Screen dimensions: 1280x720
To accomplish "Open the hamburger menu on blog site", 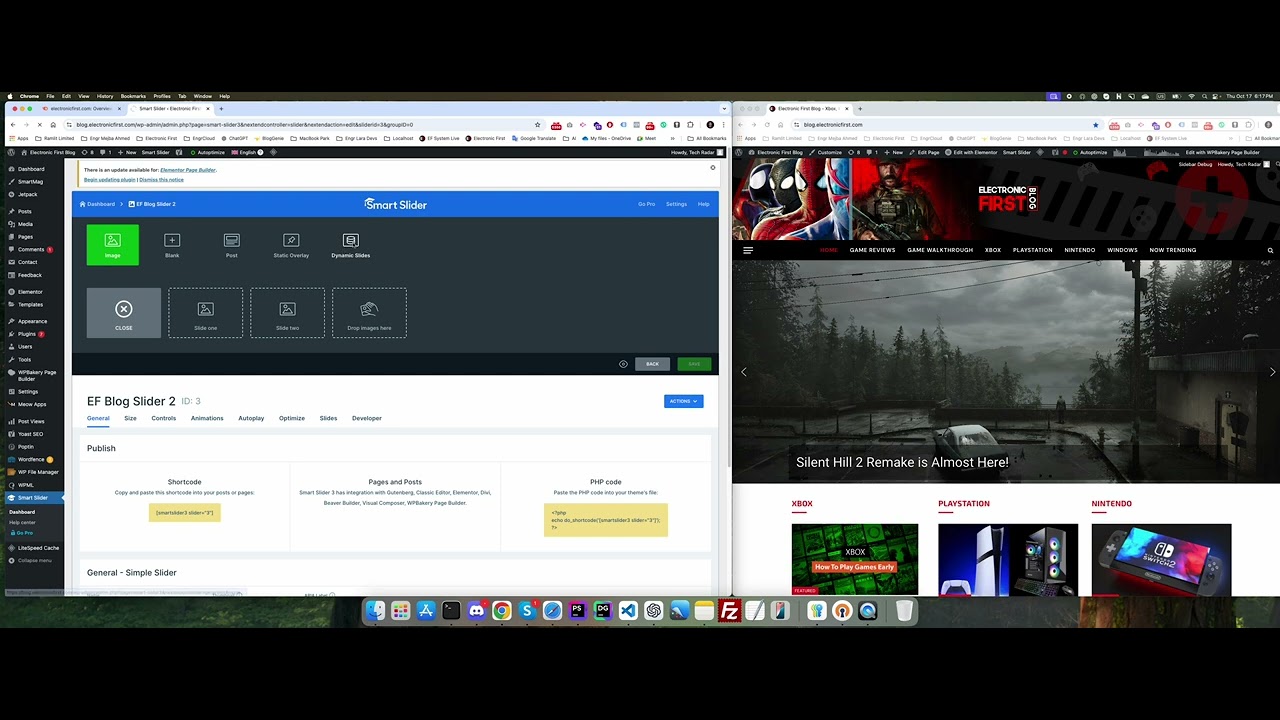I will point(747,250).
